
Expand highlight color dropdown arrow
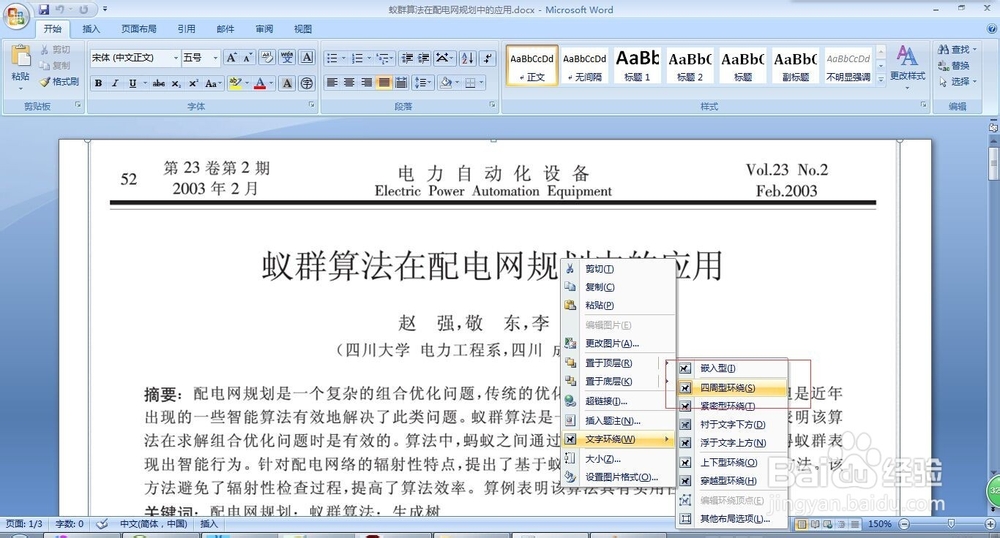pyautogui.click(x=246, y=83)
